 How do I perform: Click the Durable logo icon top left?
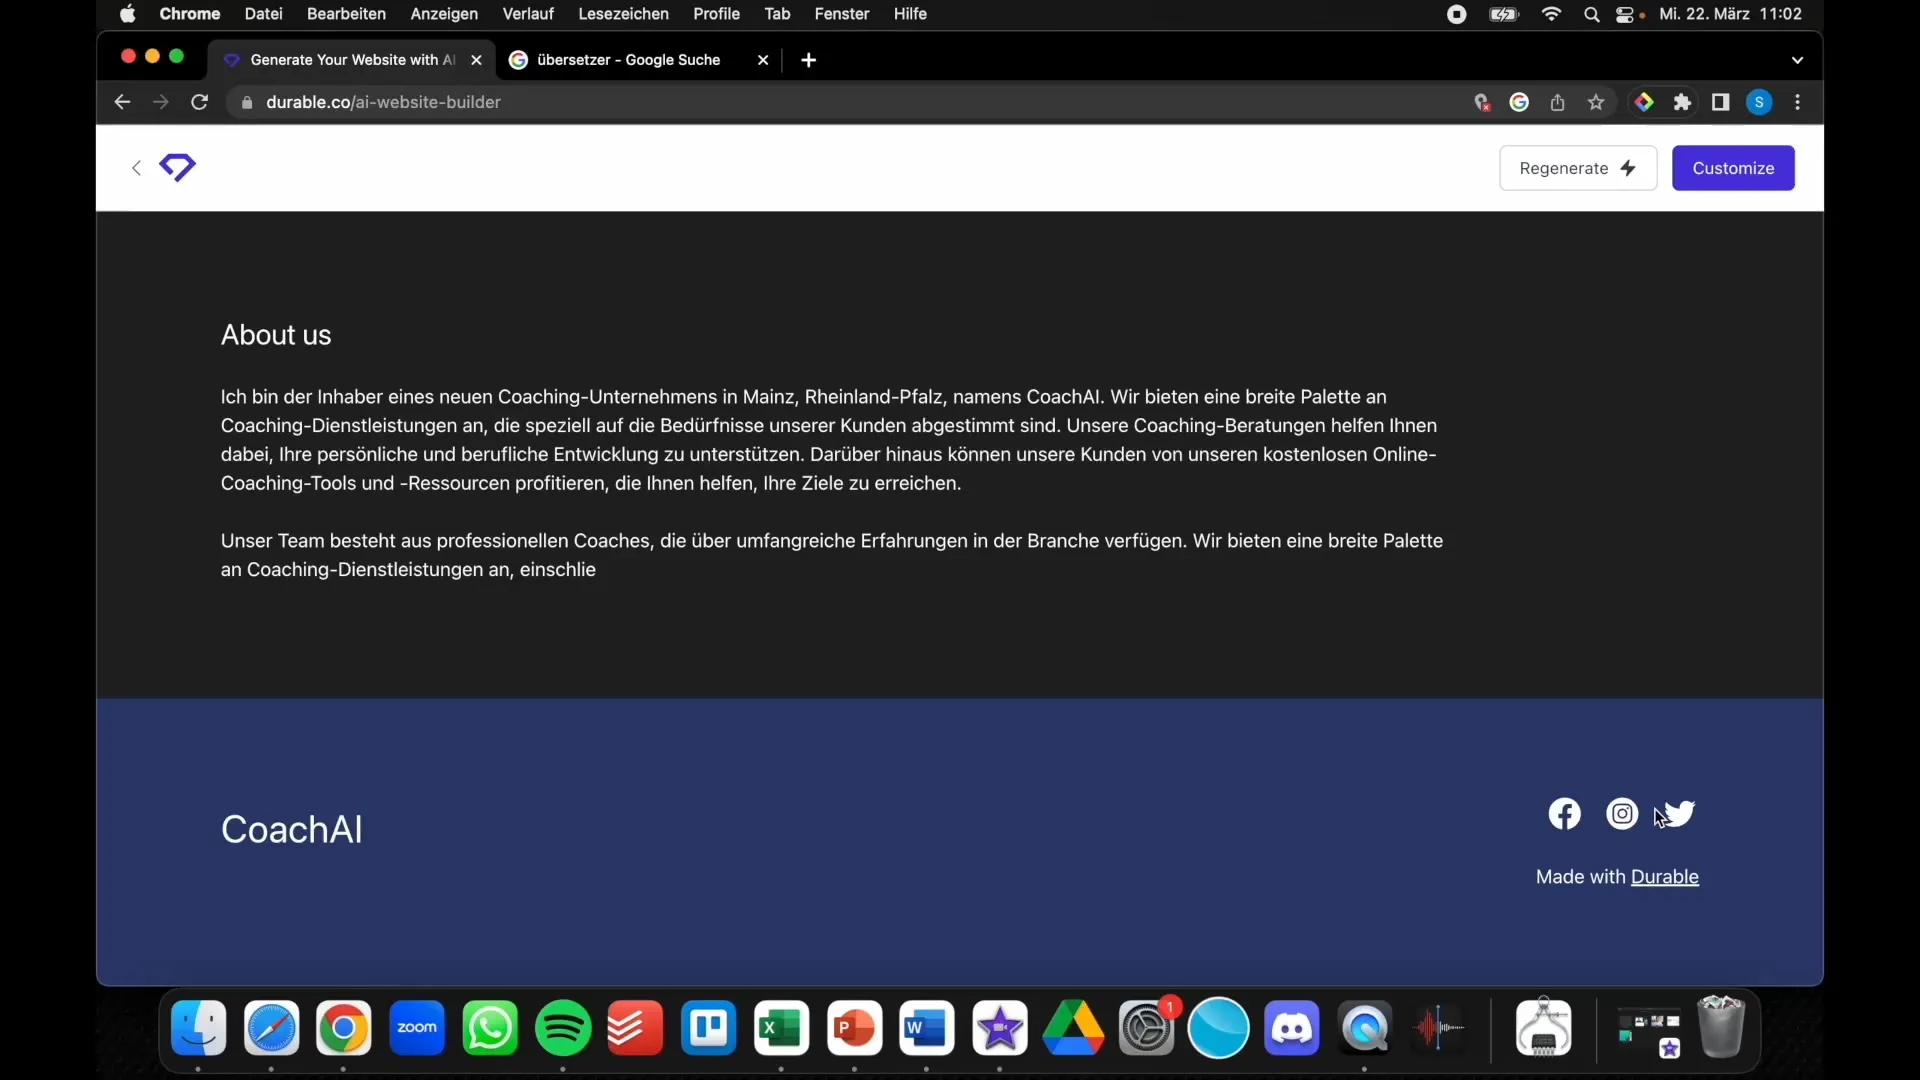pos(177,167)
